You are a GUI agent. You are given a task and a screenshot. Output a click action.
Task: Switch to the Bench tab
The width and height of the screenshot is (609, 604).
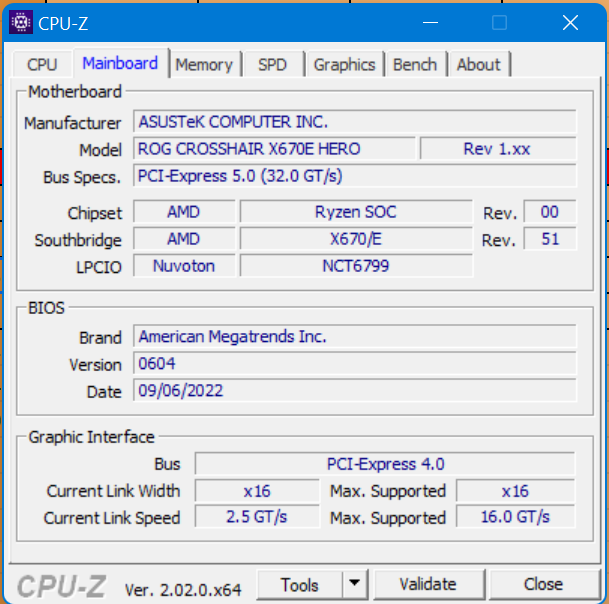coord(415,64)
